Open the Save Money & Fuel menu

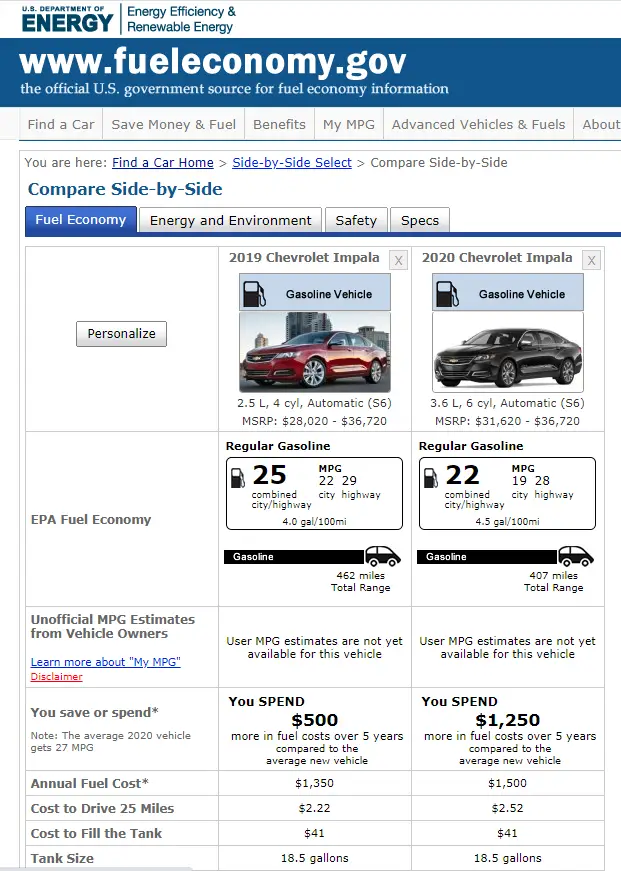click(x=173, y=124)
